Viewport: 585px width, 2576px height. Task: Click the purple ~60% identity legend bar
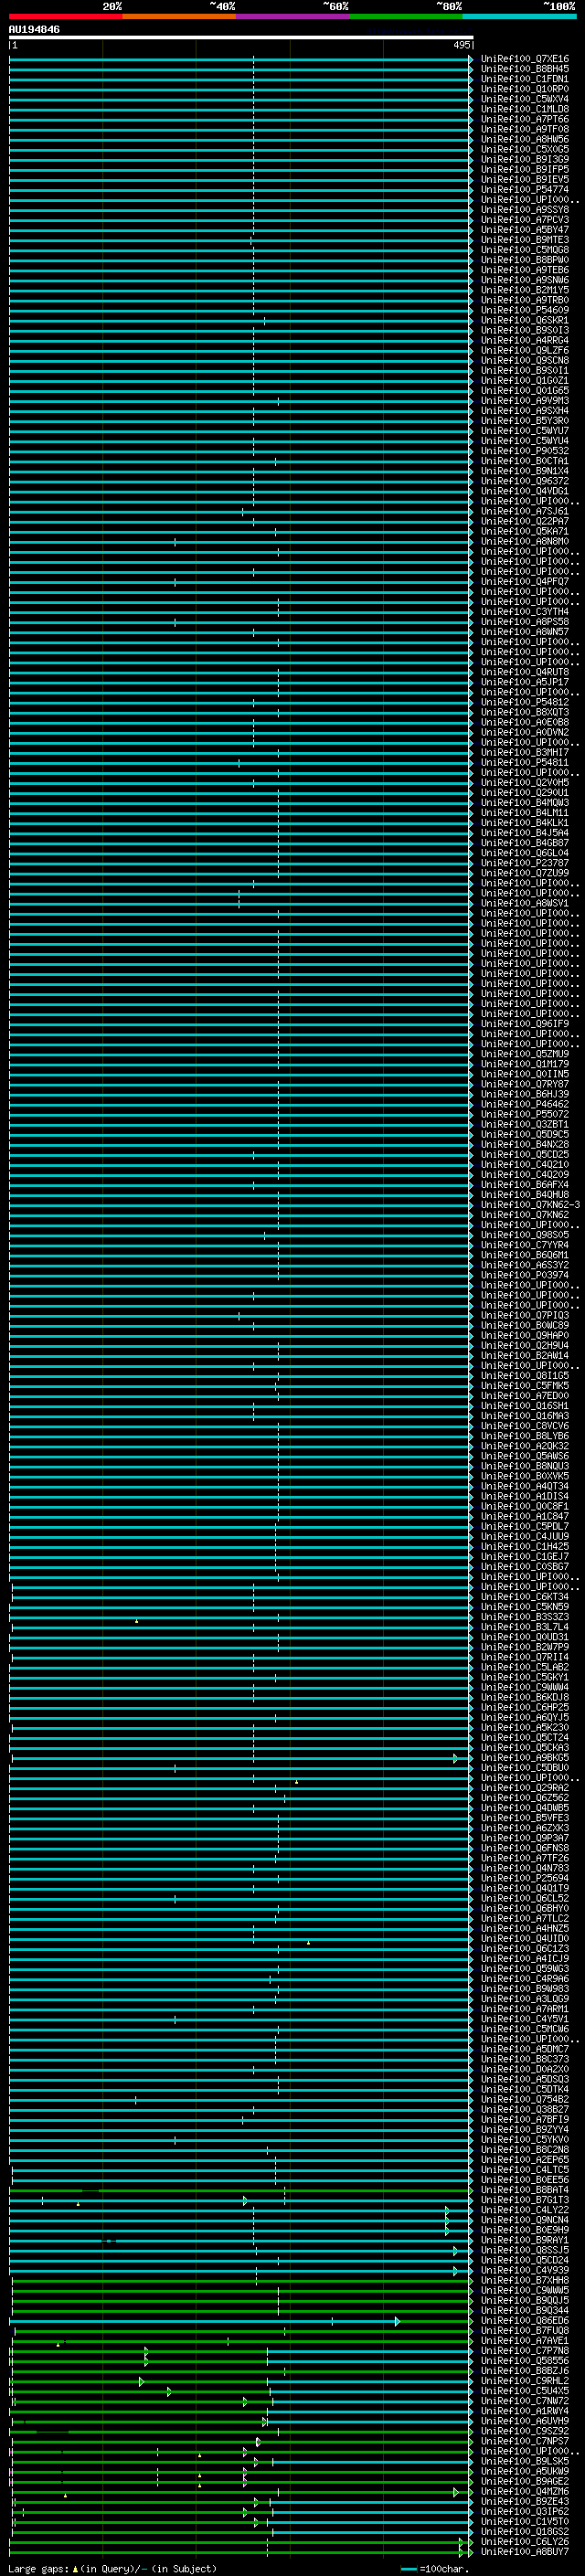(x=293, y=16)
